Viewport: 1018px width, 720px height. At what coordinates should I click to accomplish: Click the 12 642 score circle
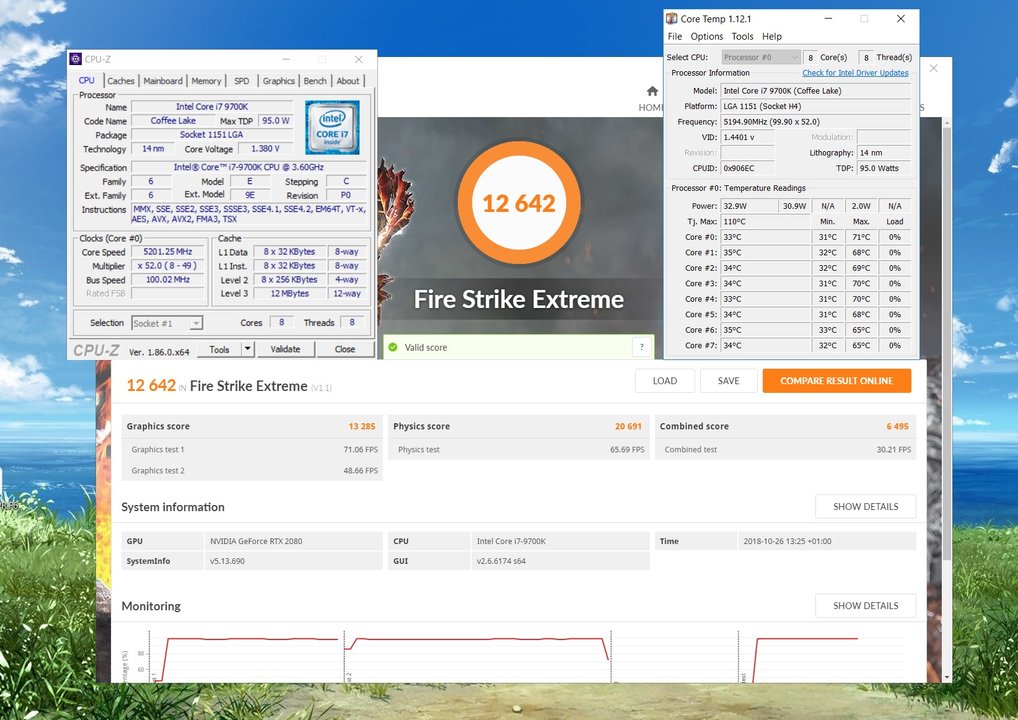click(519, 203)
